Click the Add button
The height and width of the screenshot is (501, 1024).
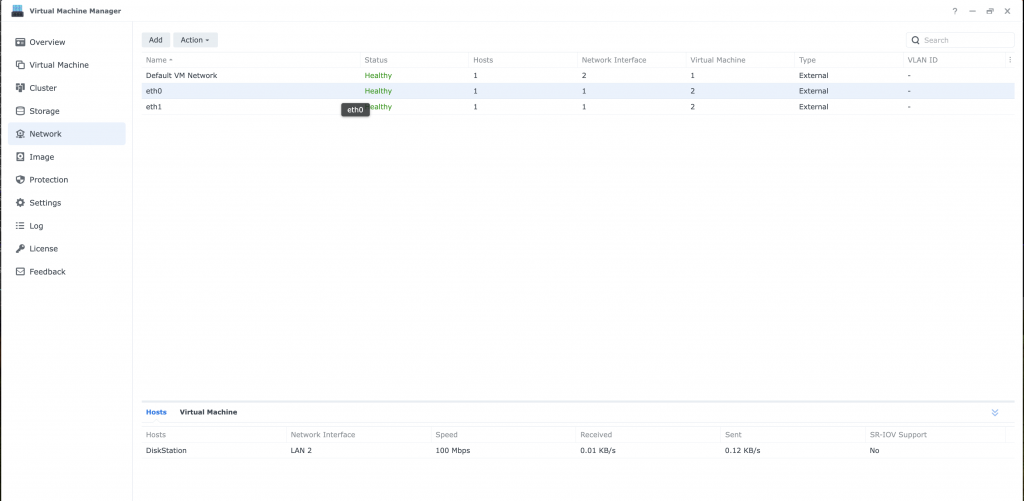pyautogui.click(x=155, y=40)
